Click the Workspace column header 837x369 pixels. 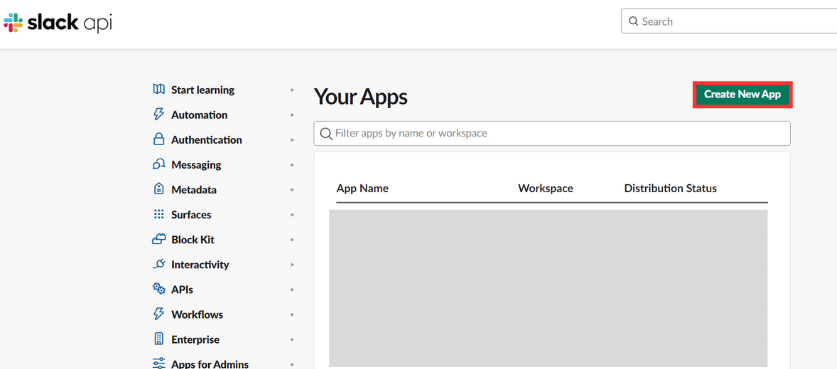pos(546,188)
